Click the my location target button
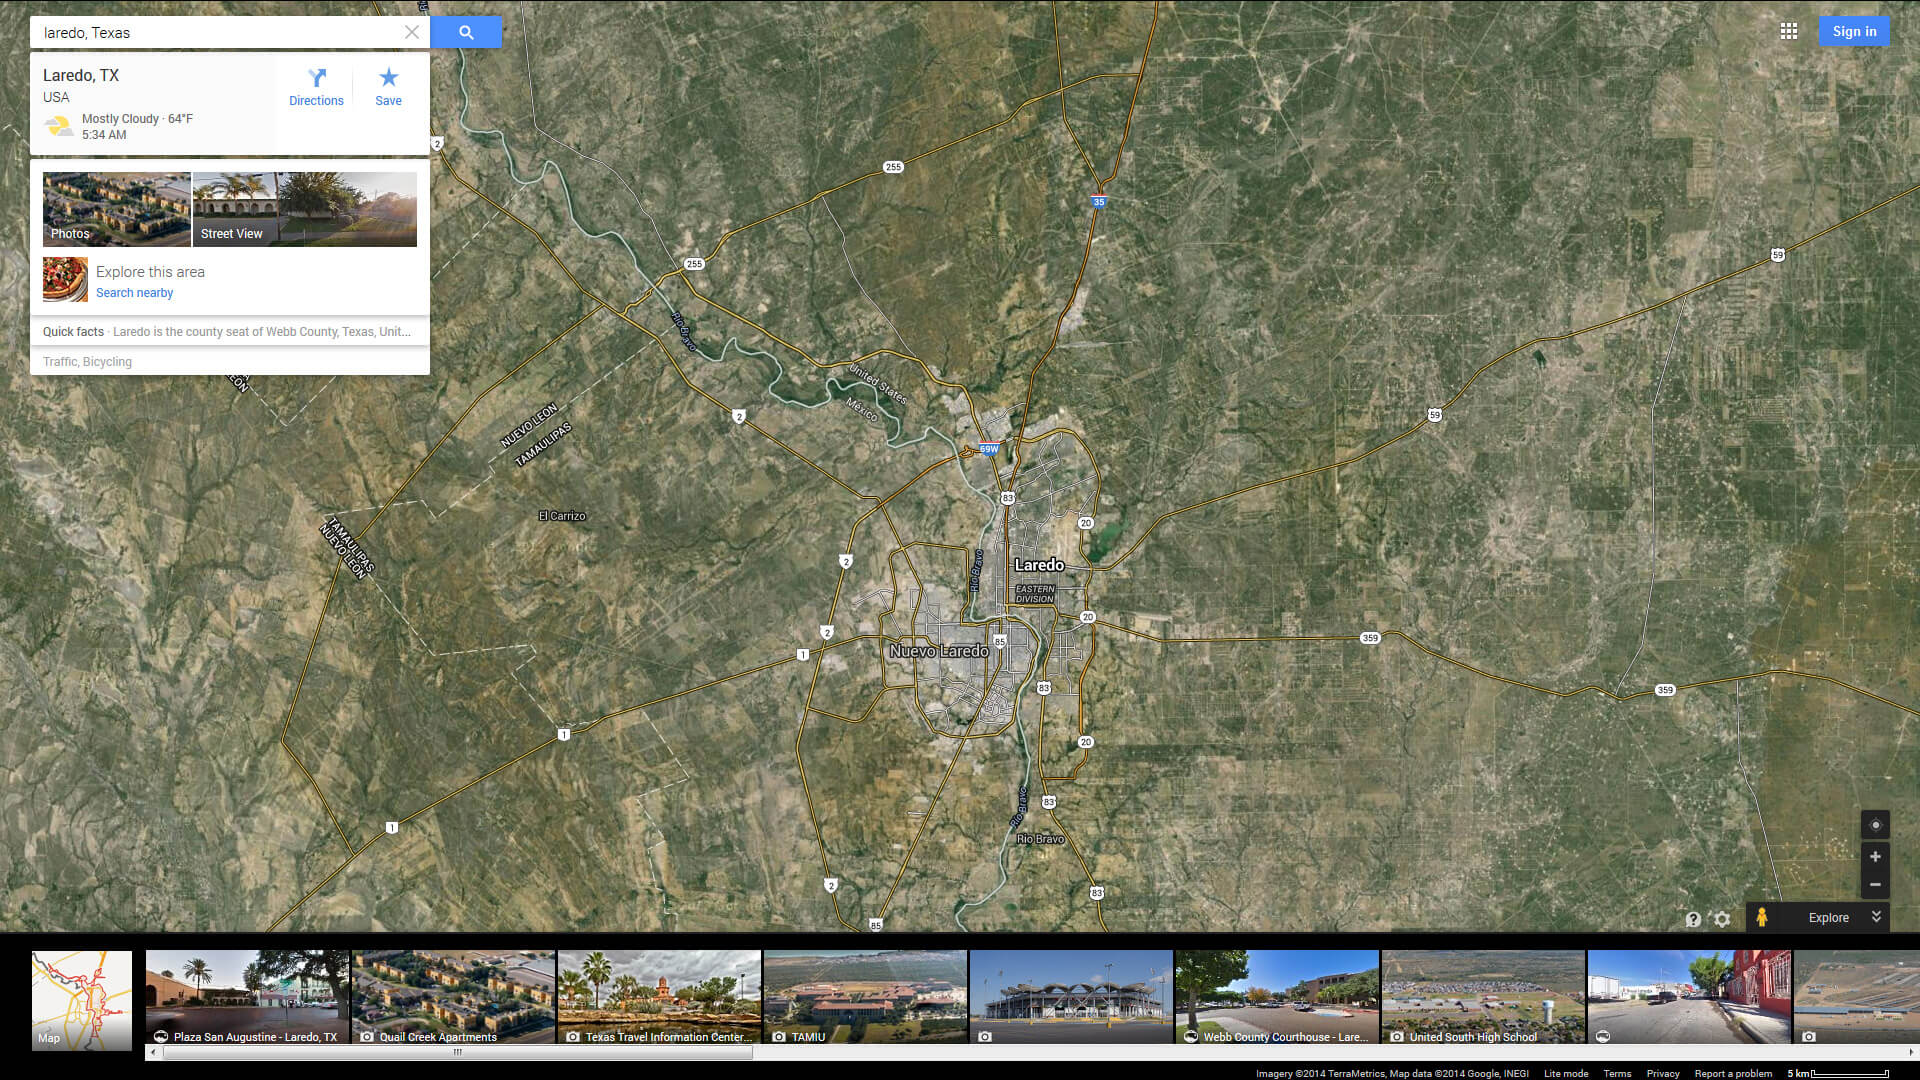The width and height of the screenshot is (1920, 1080). [1875, 825]
